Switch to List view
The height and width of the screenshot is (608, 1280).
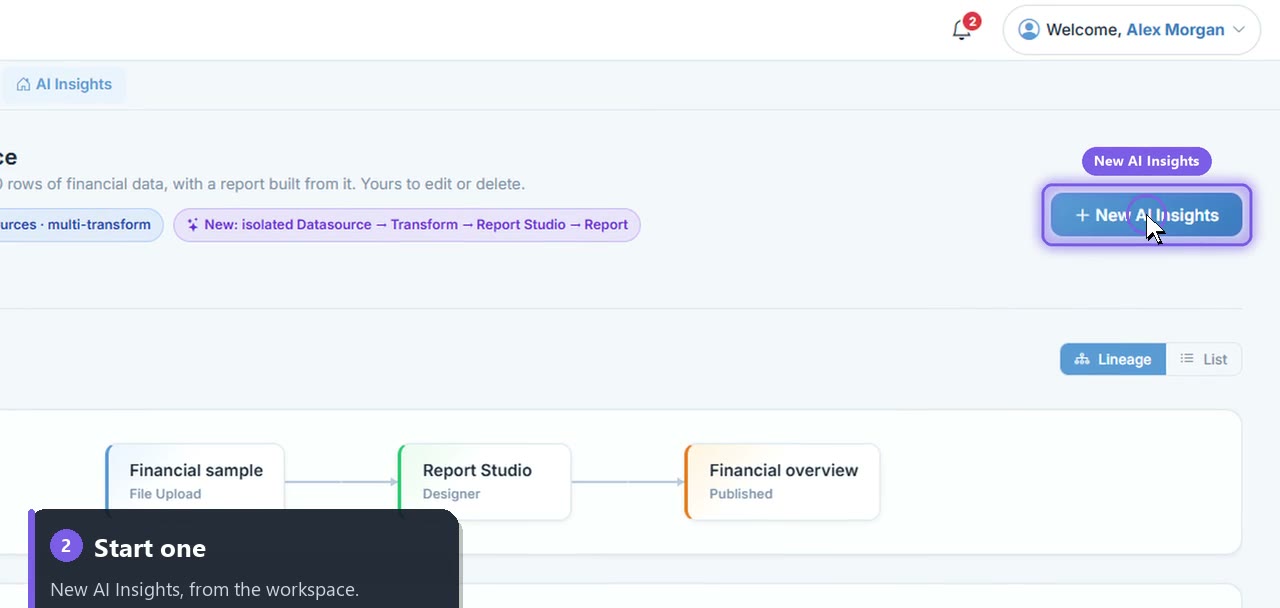coord(1203,359)
